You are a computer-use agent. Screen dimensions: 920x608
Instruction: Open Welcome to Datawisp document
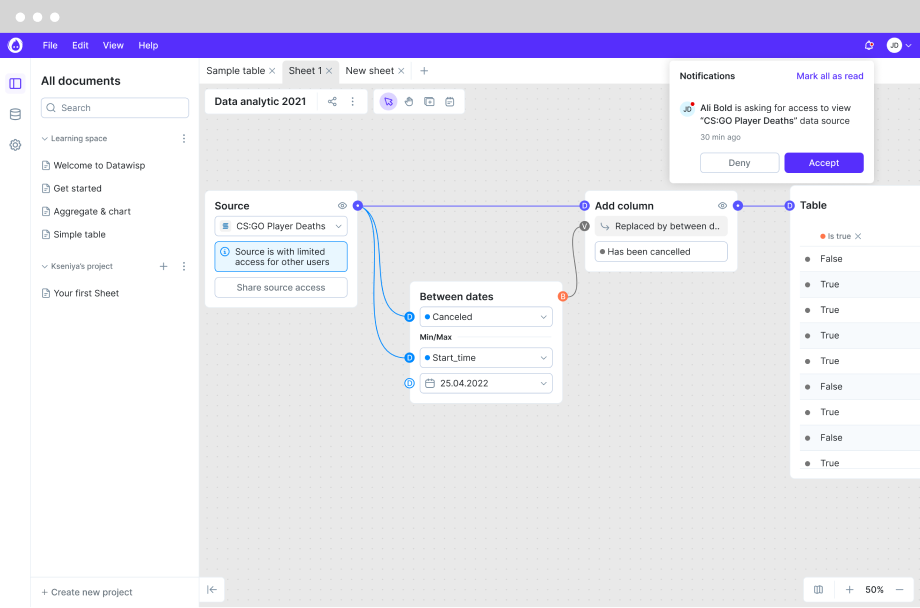(93, 165)
